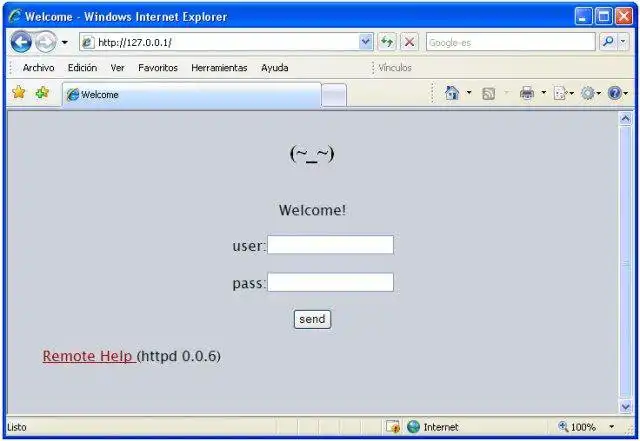Follow the Remote Help link
Viewport: 640px width, 441px height.
pos(89,356)
